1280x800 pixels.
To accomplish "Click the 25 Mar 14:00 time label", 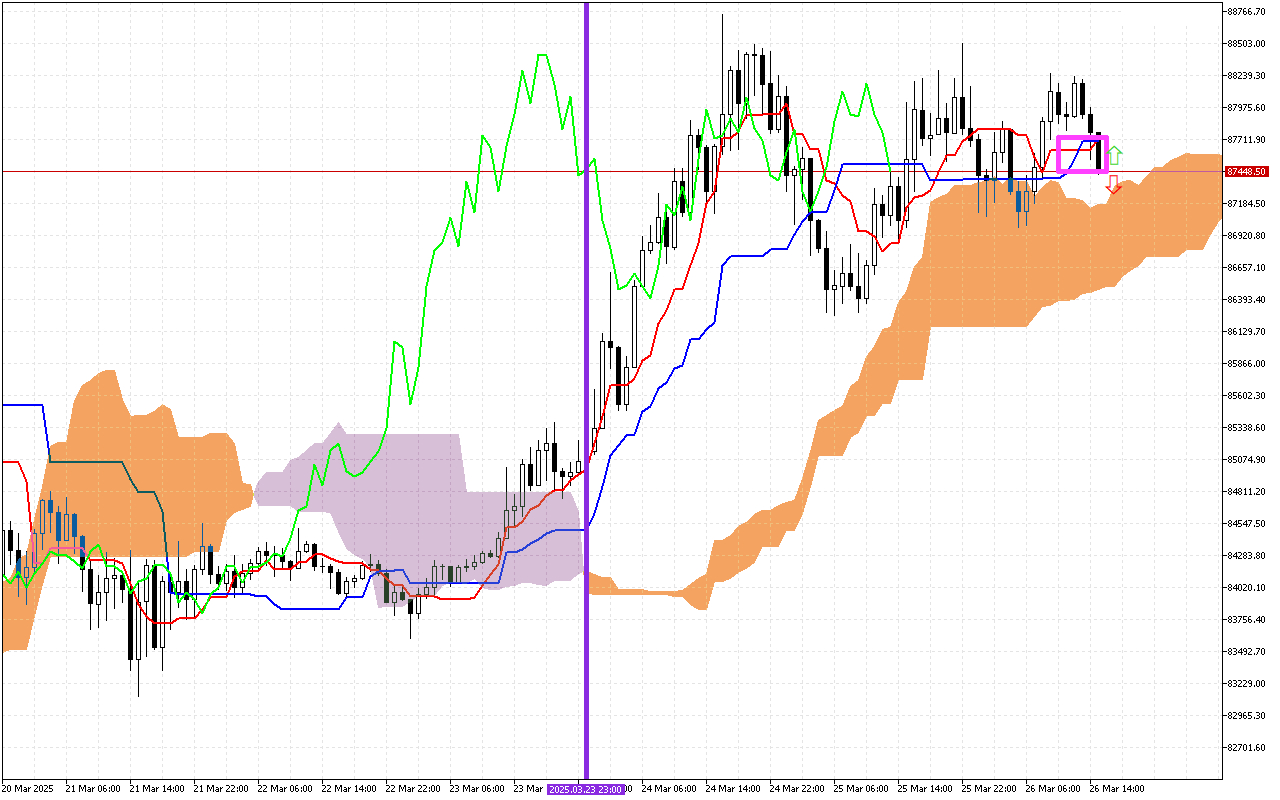I will (x=925, y=789).
